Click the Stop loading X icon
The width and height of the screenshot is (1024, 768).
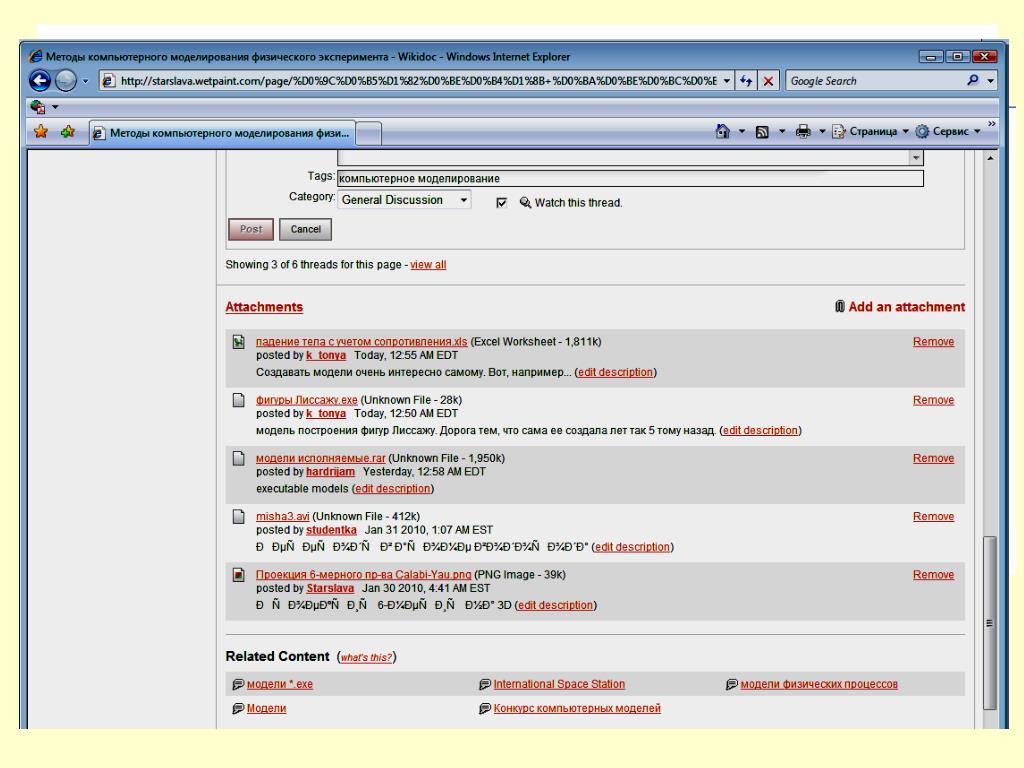[x=768, y=80]
